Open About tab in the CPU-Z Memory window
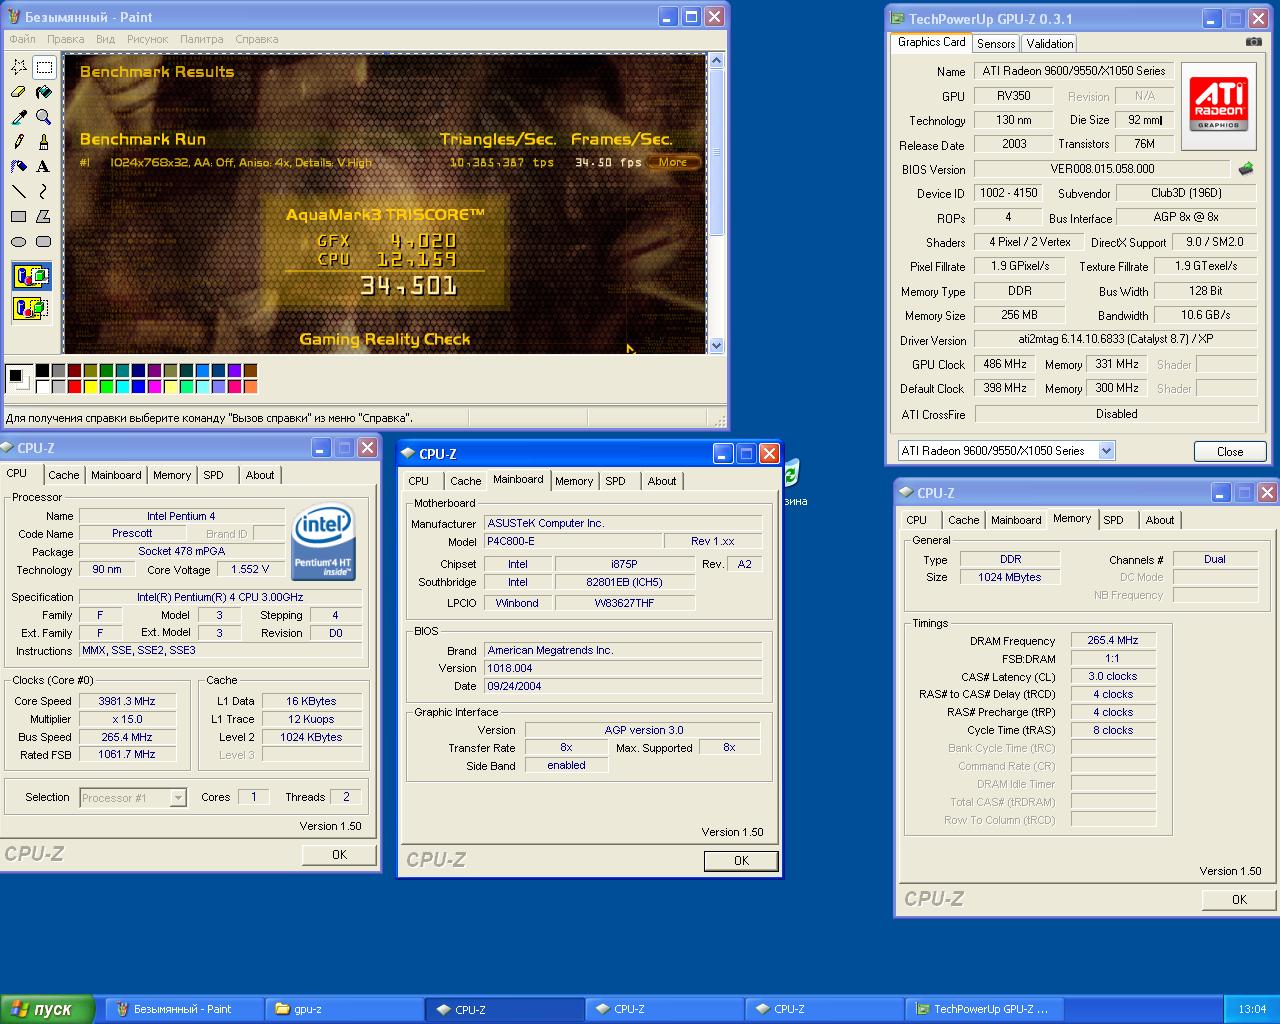The height and width of the screenshot is (1024, 1280). [1160, 520]
